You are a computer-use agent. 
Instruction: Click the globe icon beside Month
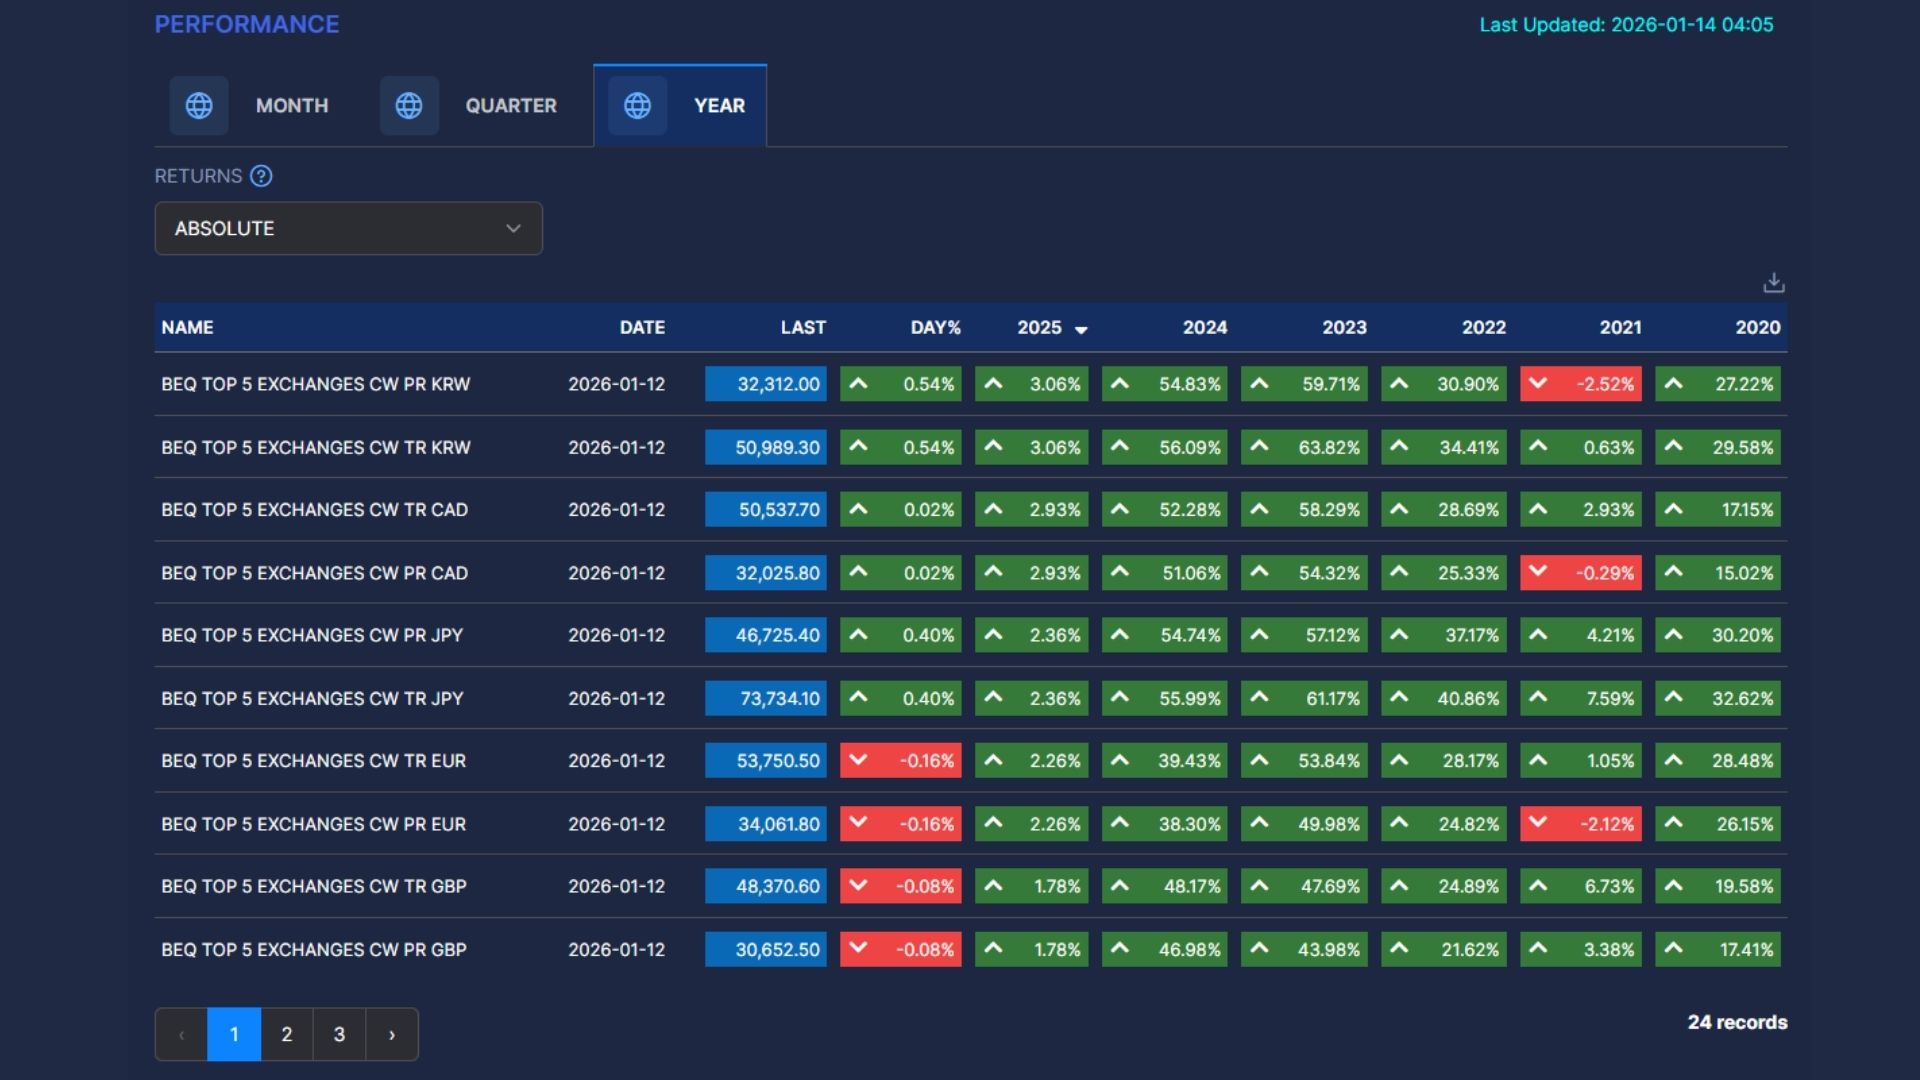click(x=199, y=105)
